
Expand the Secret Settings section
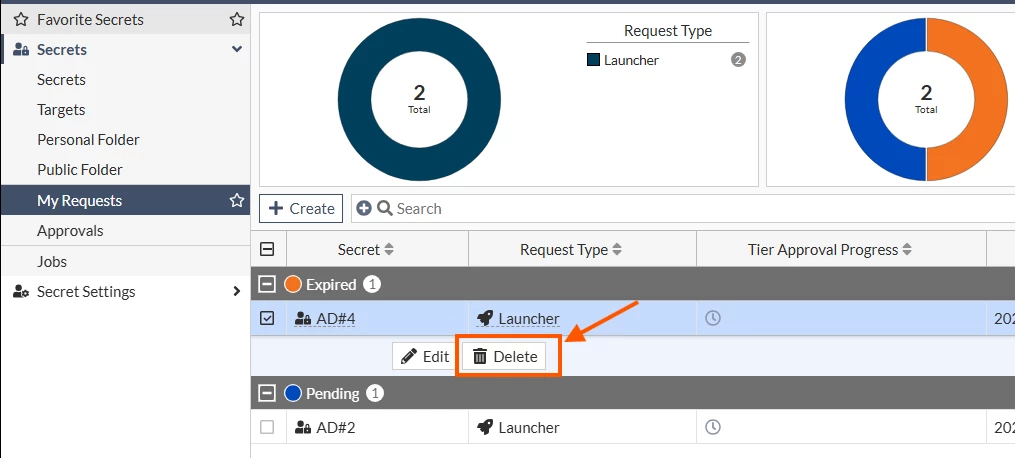coord(236,292)
